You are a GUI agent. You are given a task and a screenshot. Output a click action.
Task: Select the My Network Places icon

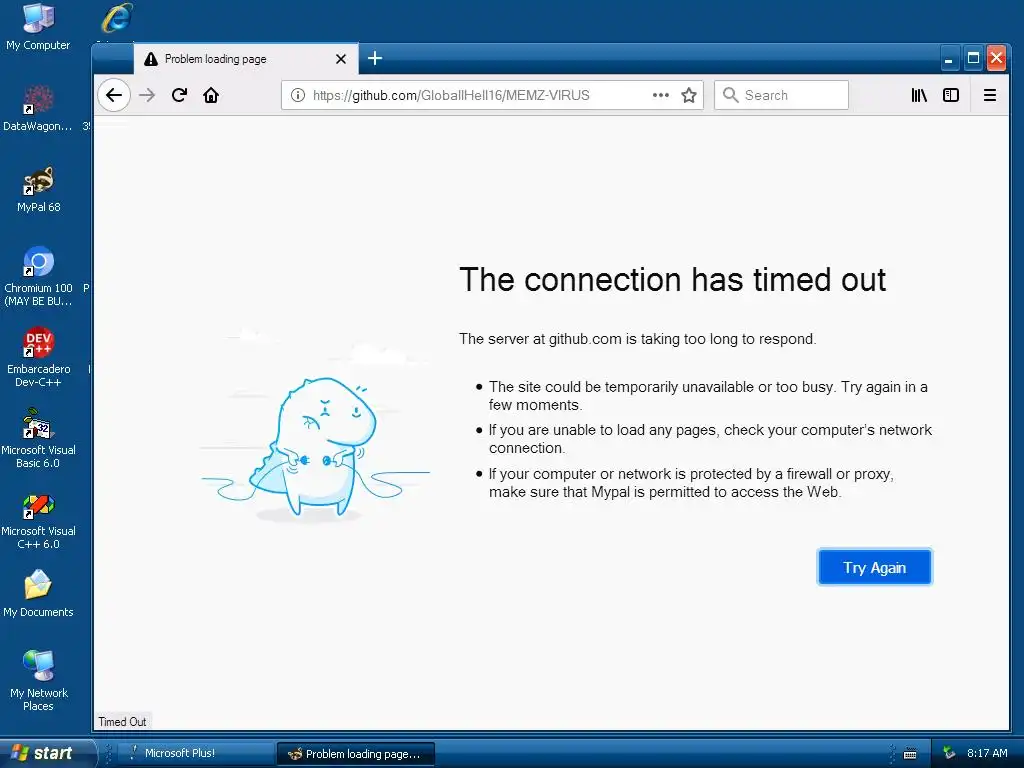click(x=38, y=680)
